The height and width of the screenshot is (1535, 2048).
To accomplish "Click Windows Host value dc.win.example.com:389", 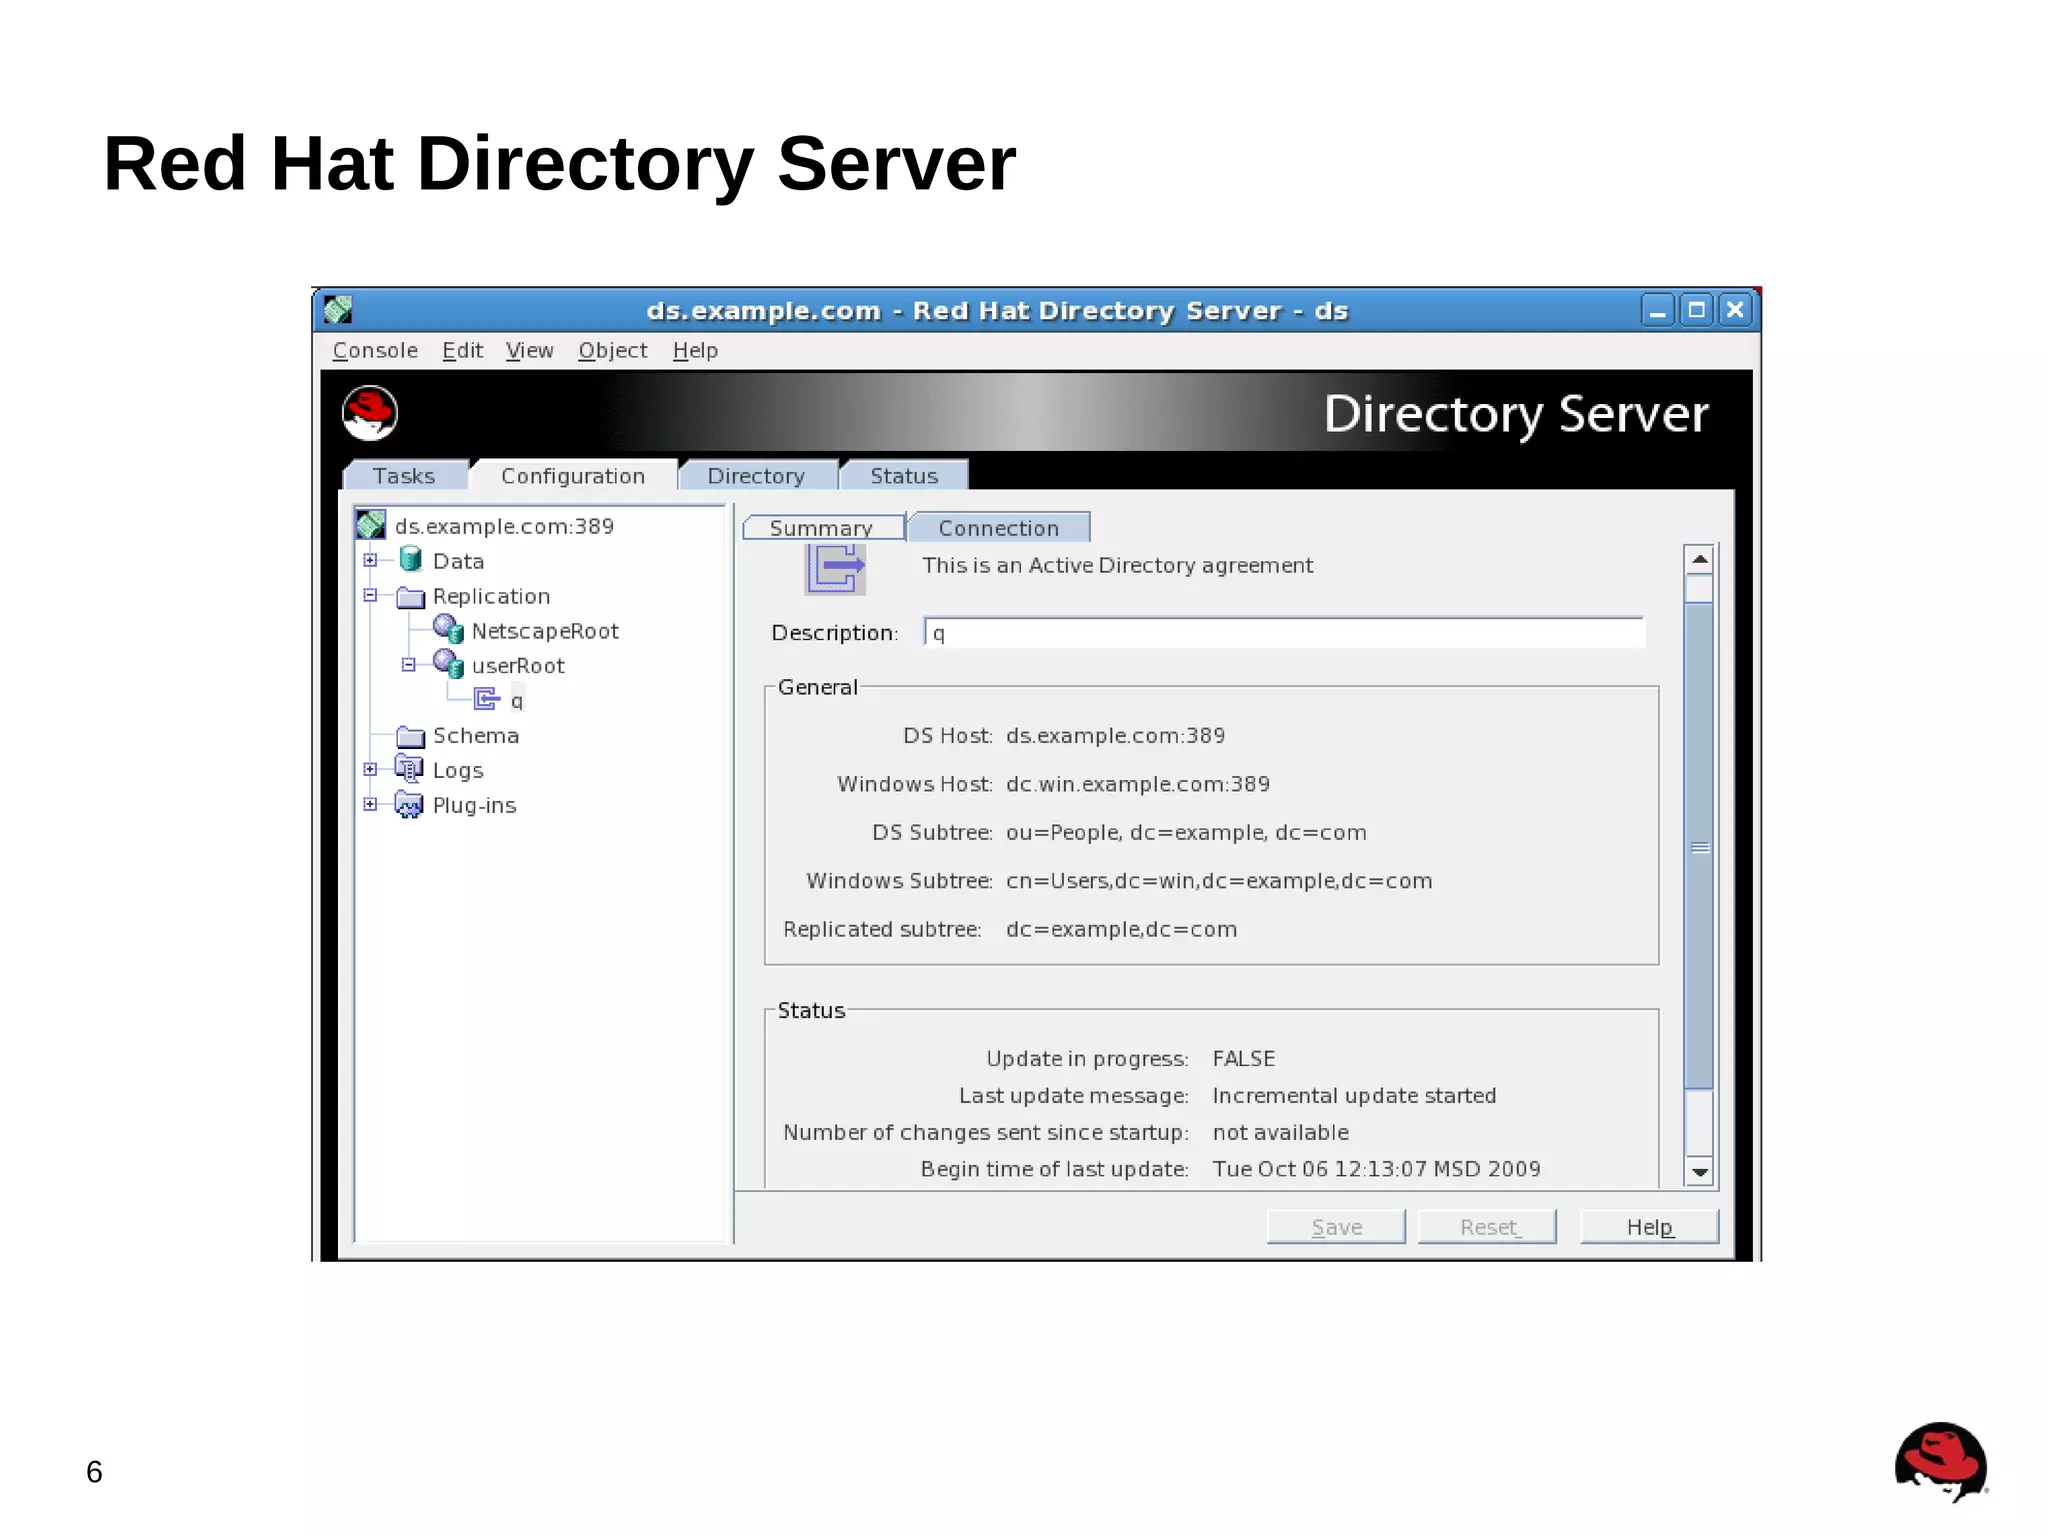I will [1138, 784].
